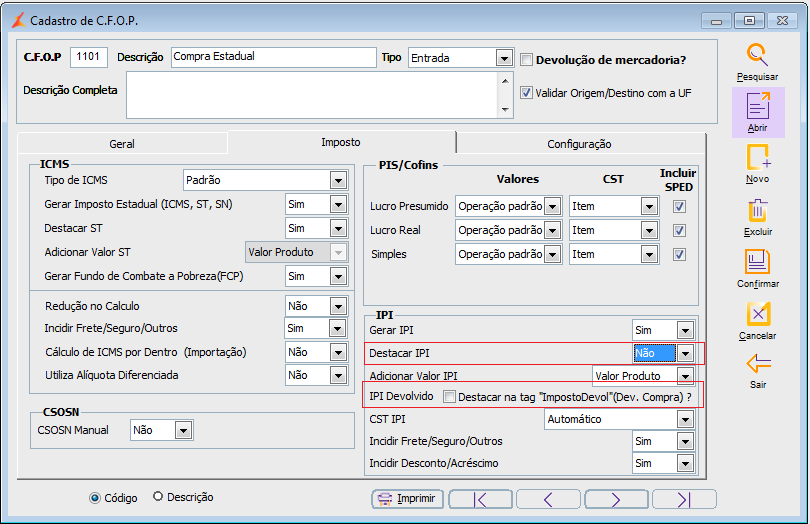The width and height of the screenshot is (810, 524).
Task: Print with the Imprimir button
Action: coord(407,499)
